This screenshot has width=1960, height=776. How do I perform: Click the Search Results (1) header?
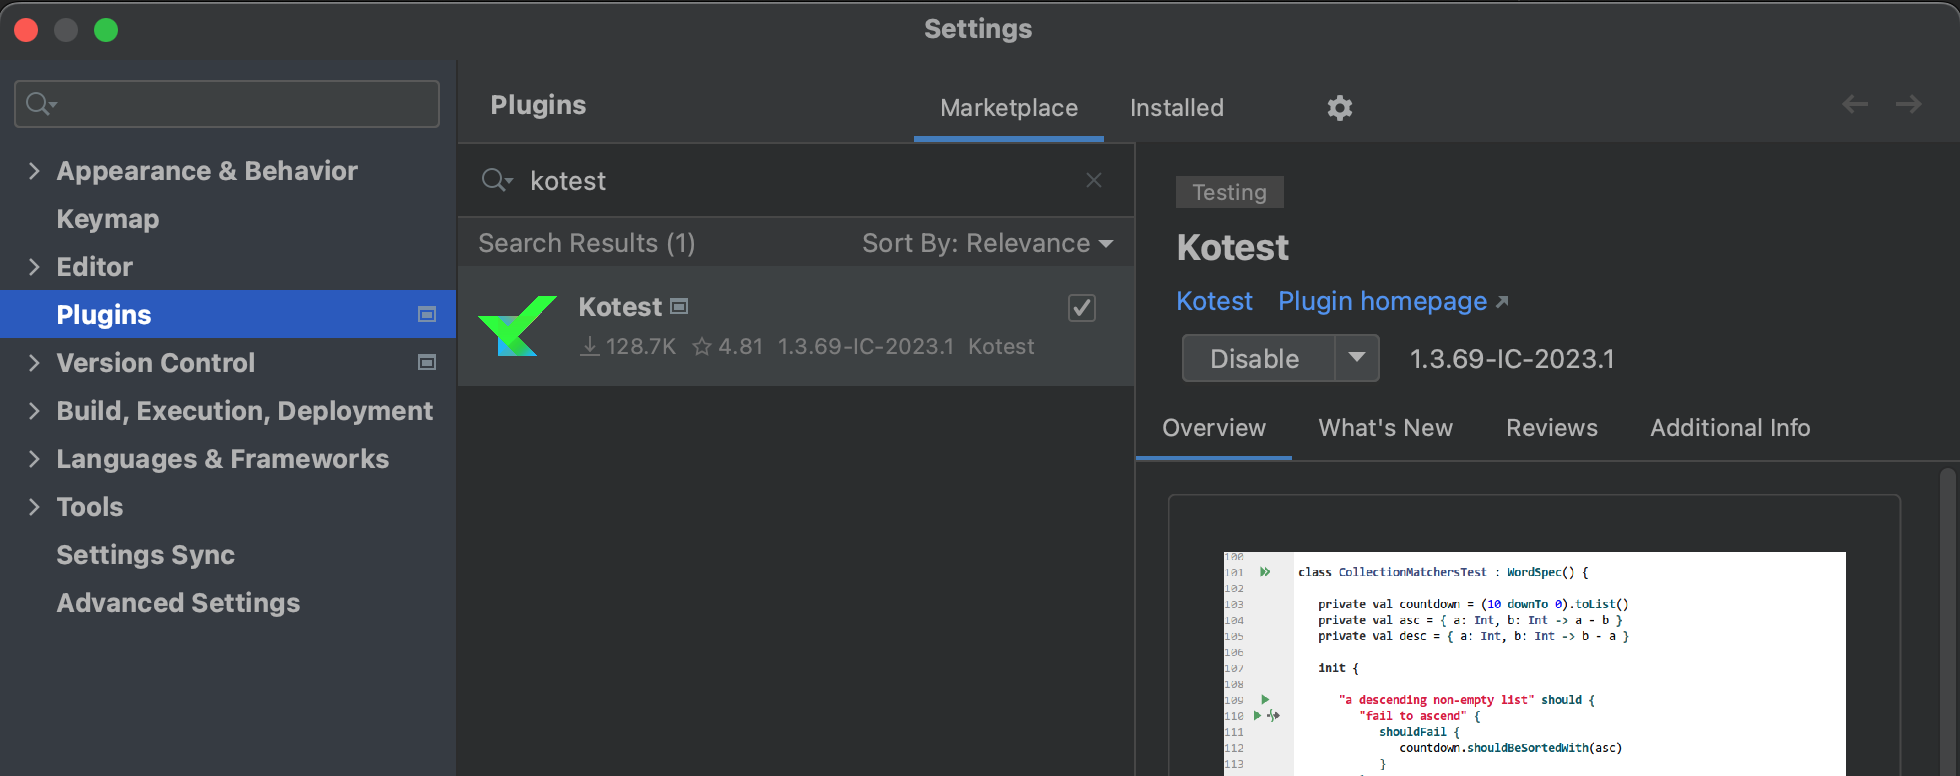pos(587,243)
